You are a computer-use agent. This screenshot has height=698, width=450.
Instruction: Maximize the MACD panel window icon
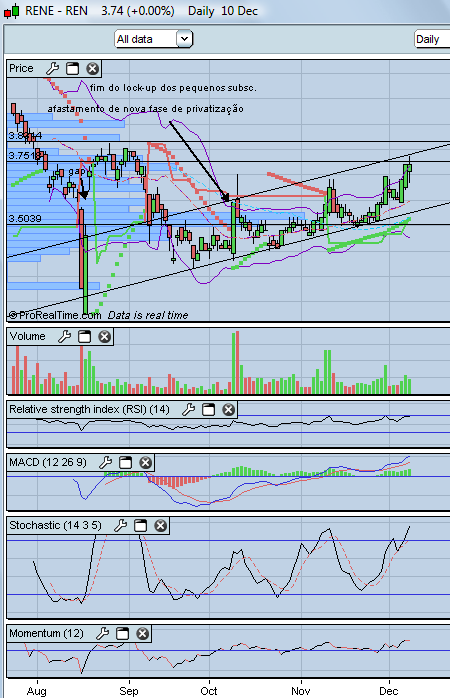coord(125,463)
